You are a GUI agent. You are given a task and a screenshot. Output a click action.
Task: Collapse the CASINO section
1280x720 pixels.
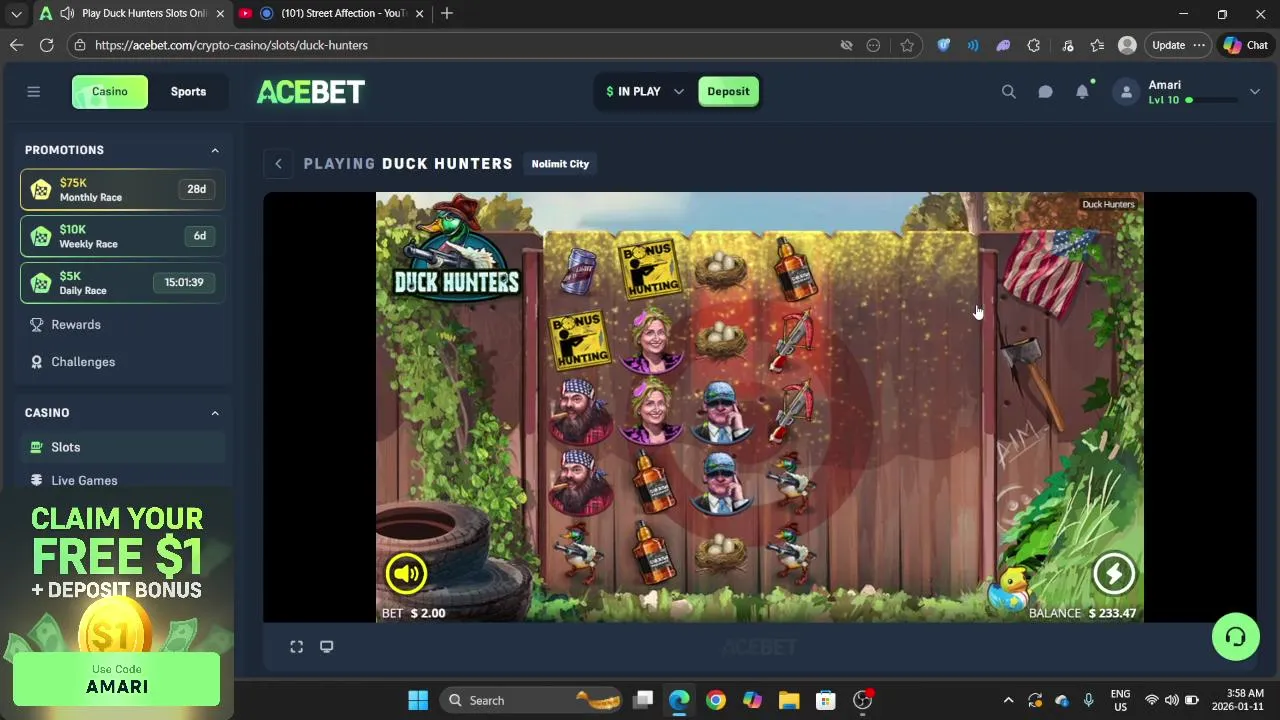215,413
